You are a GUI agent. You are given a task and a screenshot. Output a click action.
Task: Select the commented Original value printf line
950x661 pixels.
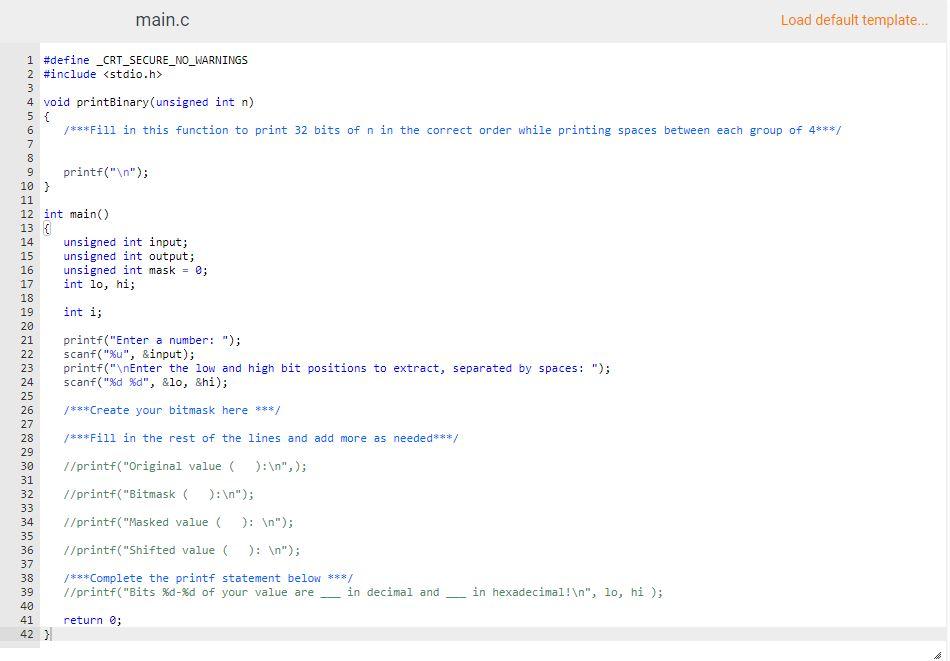pos(185,466)
